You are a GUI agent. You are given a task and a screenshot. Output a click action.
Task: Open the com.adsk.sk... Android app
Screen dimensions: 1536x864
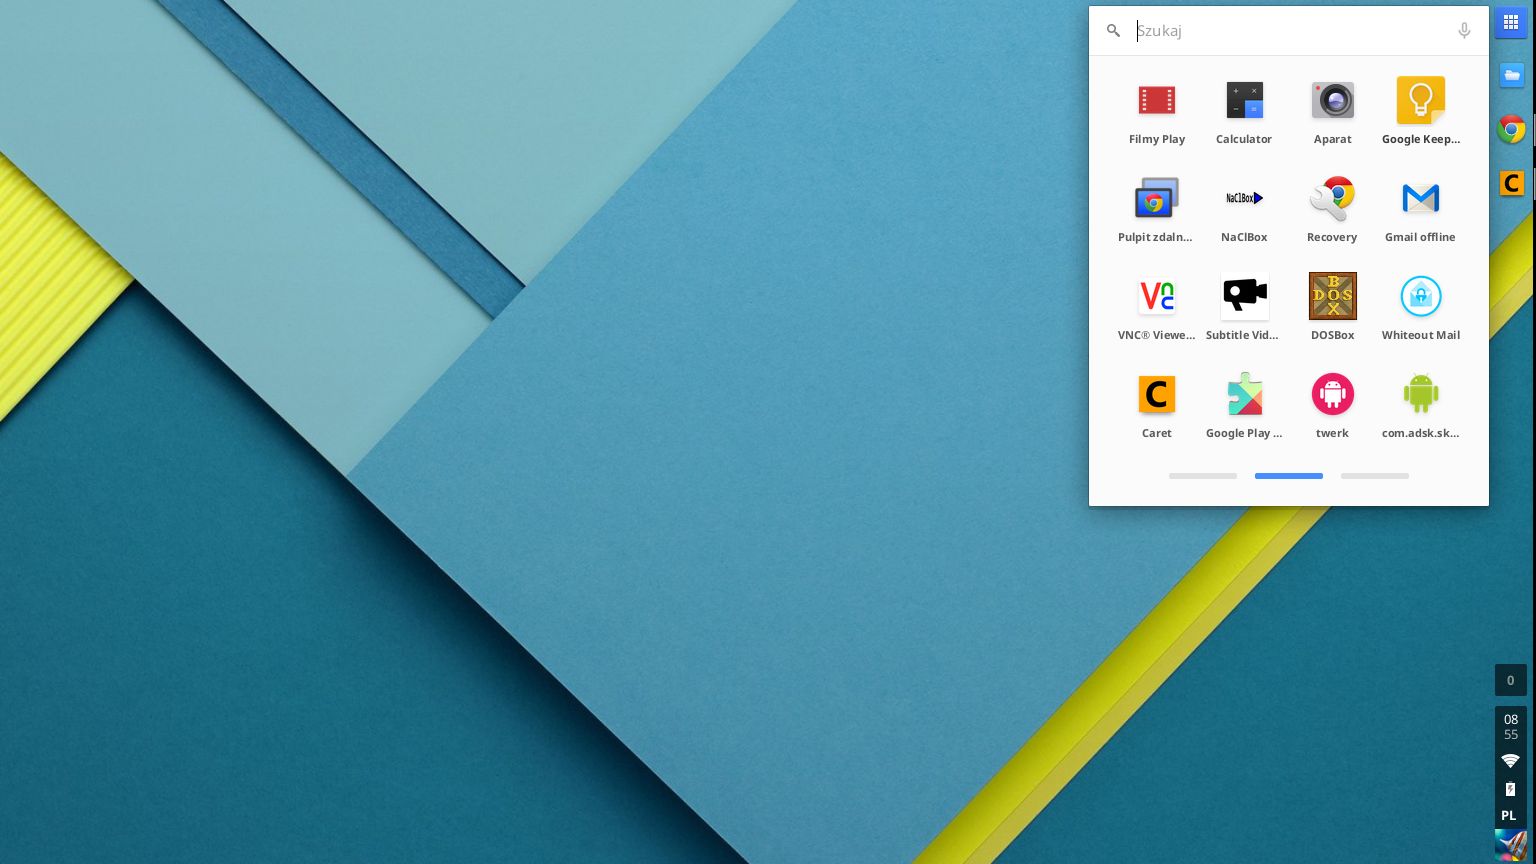pos(1421,395)
